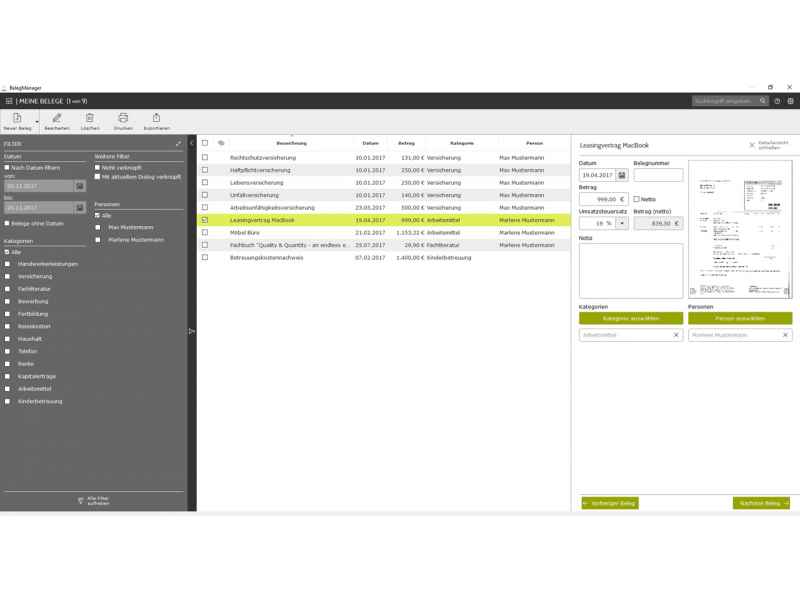Open the settings gear icon in header
Viewport: 800px width, 600px height.
791,101
